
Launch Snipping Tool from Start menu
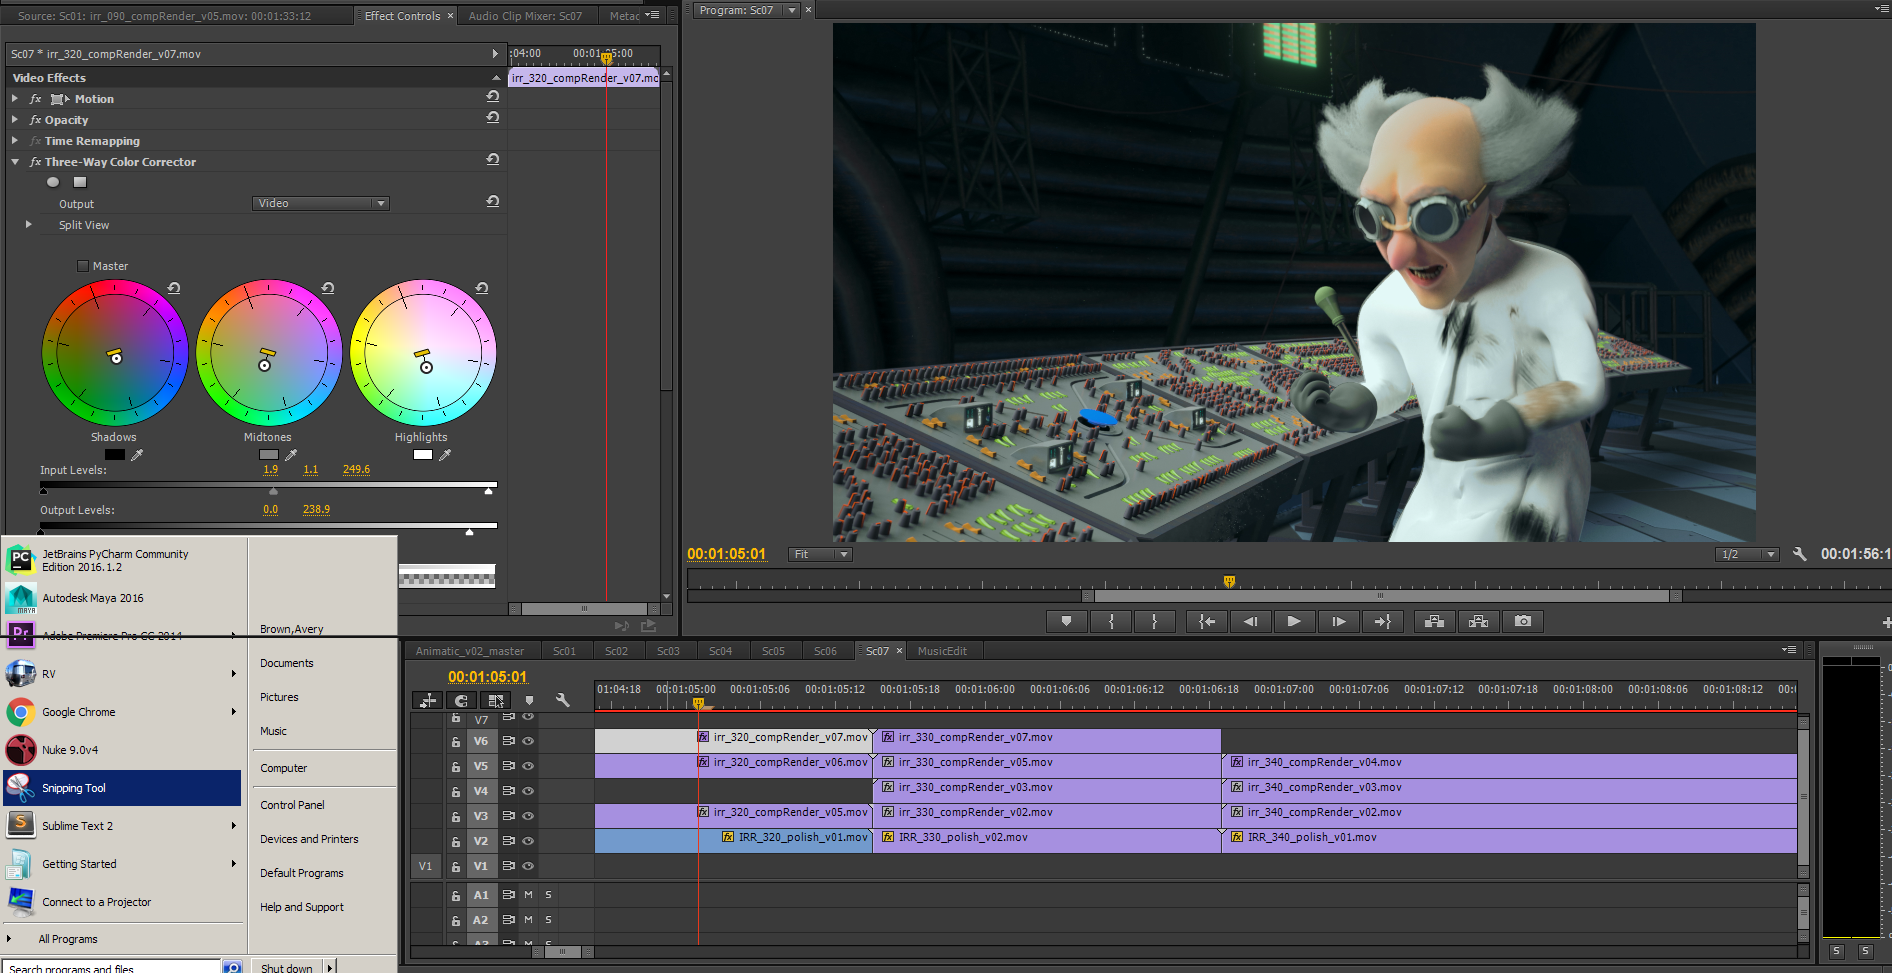point(74,788)
